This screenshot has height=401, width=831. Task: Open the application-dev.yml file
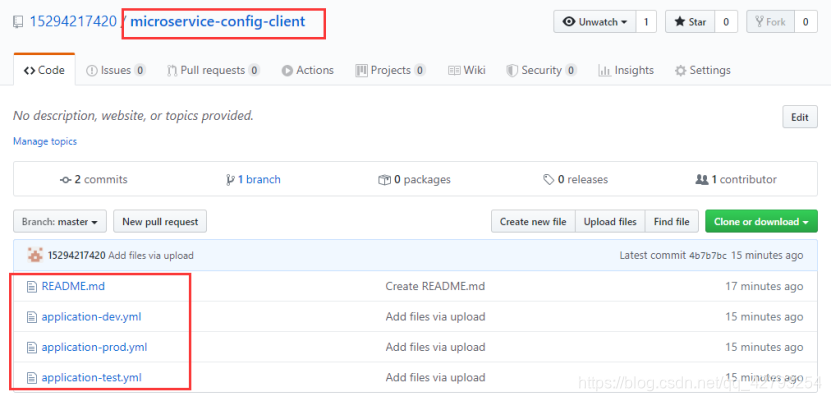tap(92, 317)
